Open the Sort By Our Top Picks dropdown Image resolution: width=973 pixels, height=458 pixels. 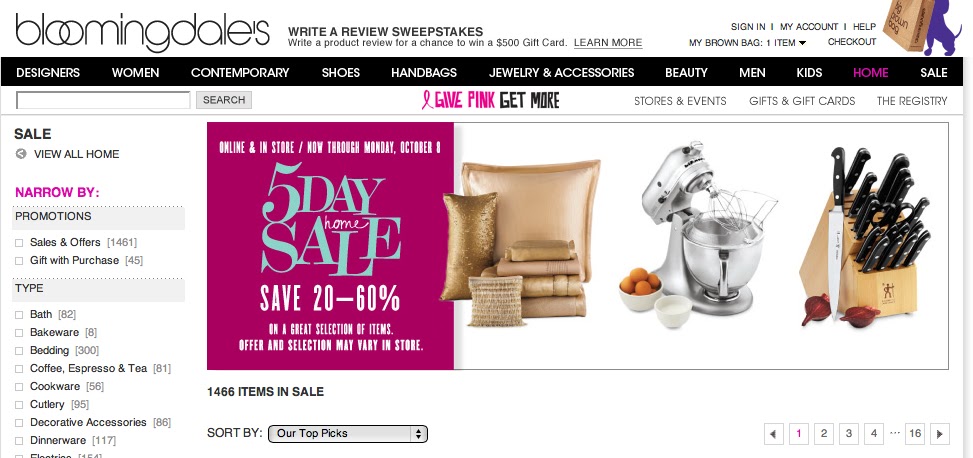coord(348,433)
